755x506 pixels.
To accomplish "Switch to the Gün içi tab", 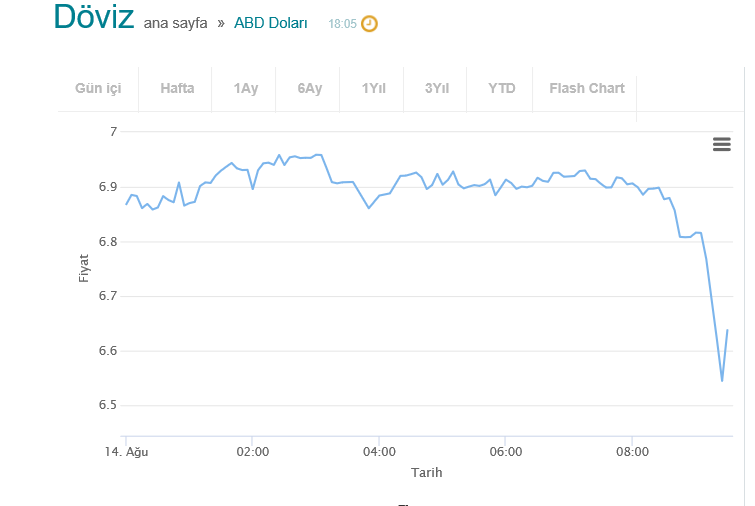I will [98, 88].
